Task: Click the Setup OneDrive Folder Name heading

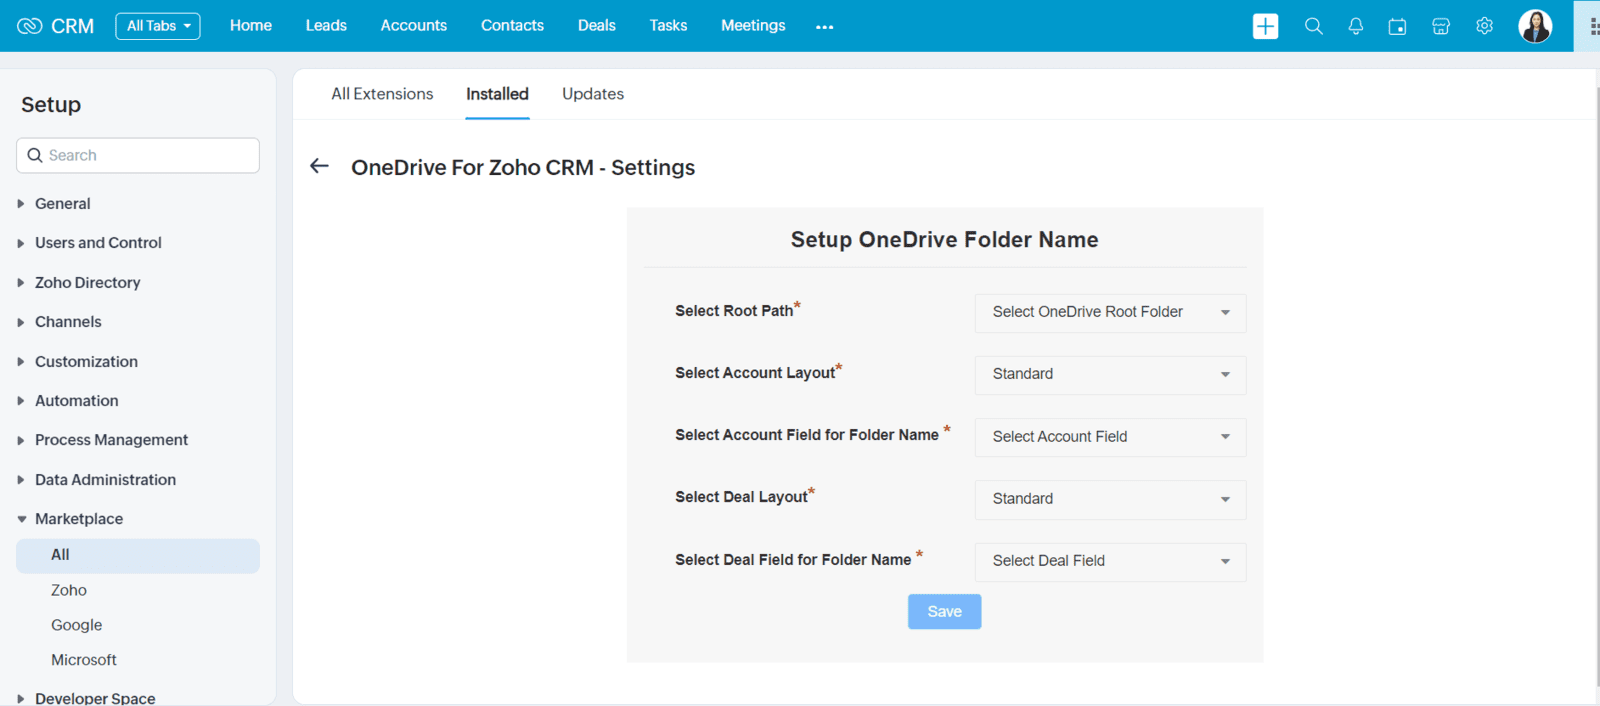Action: [x=944, y=240]
